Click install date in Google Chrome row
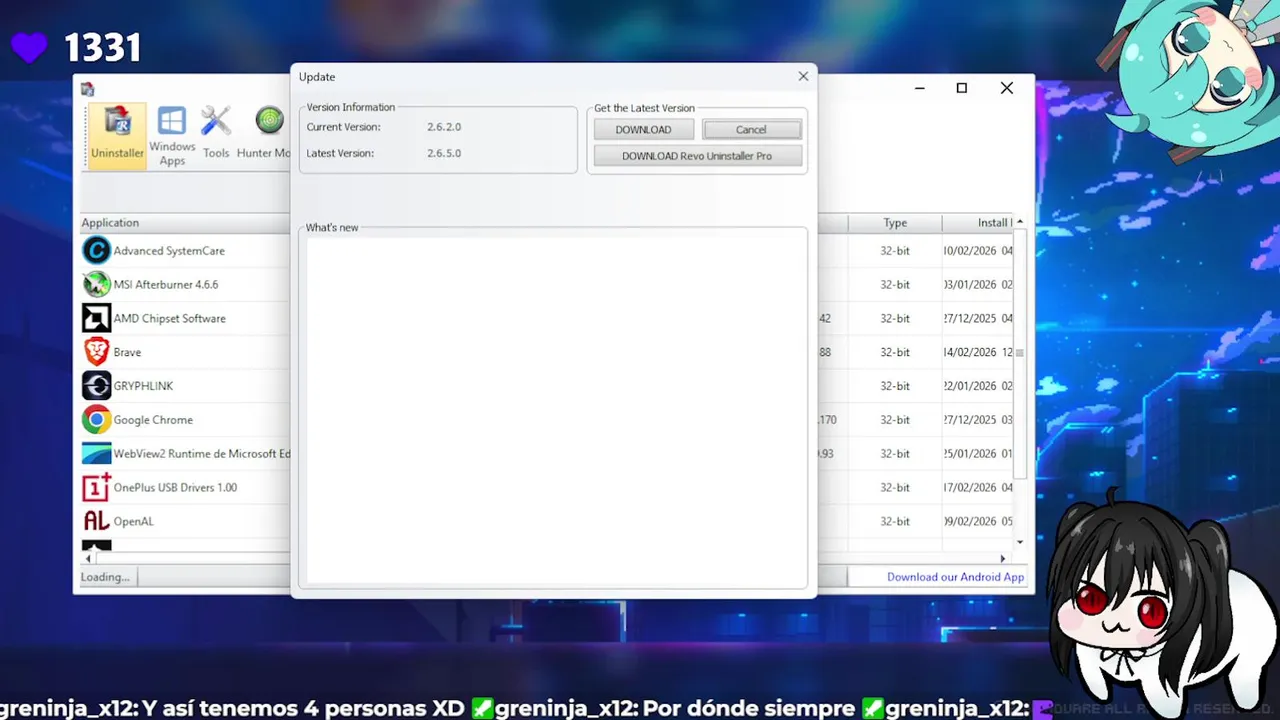Viewport: 1280px width, 720px height. (978, 420)
